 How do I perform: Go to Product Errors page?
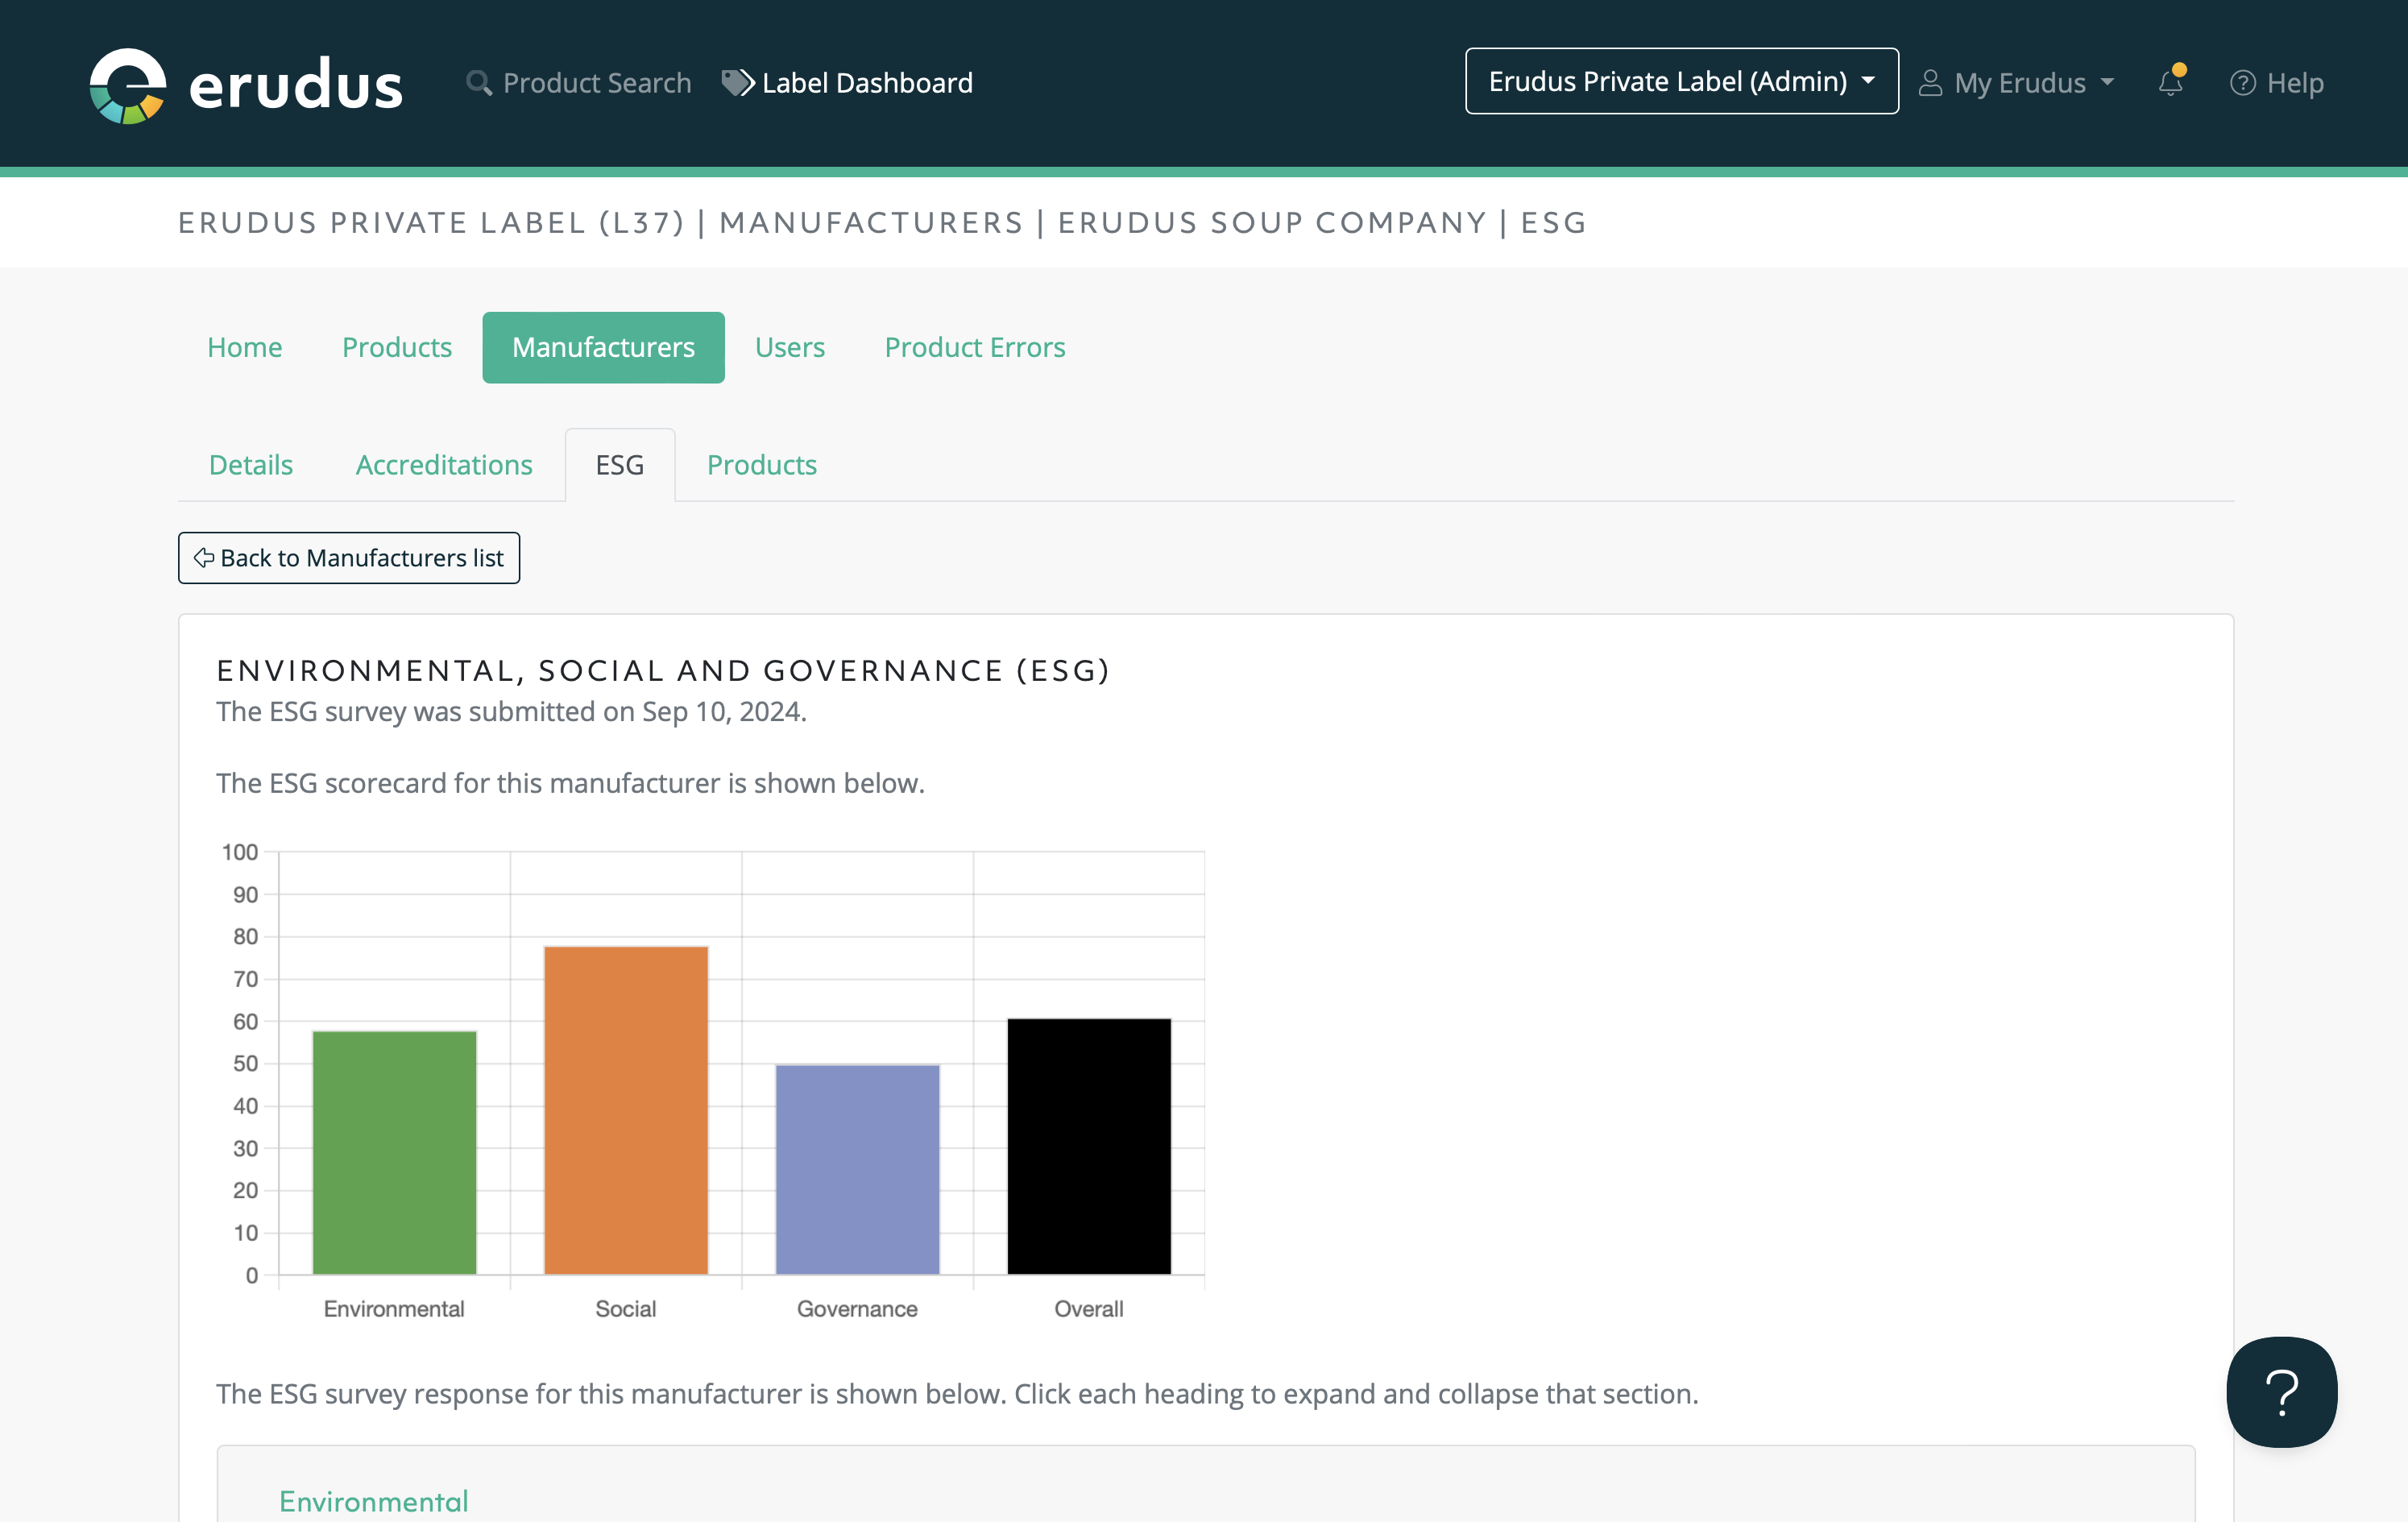(974, 347)
